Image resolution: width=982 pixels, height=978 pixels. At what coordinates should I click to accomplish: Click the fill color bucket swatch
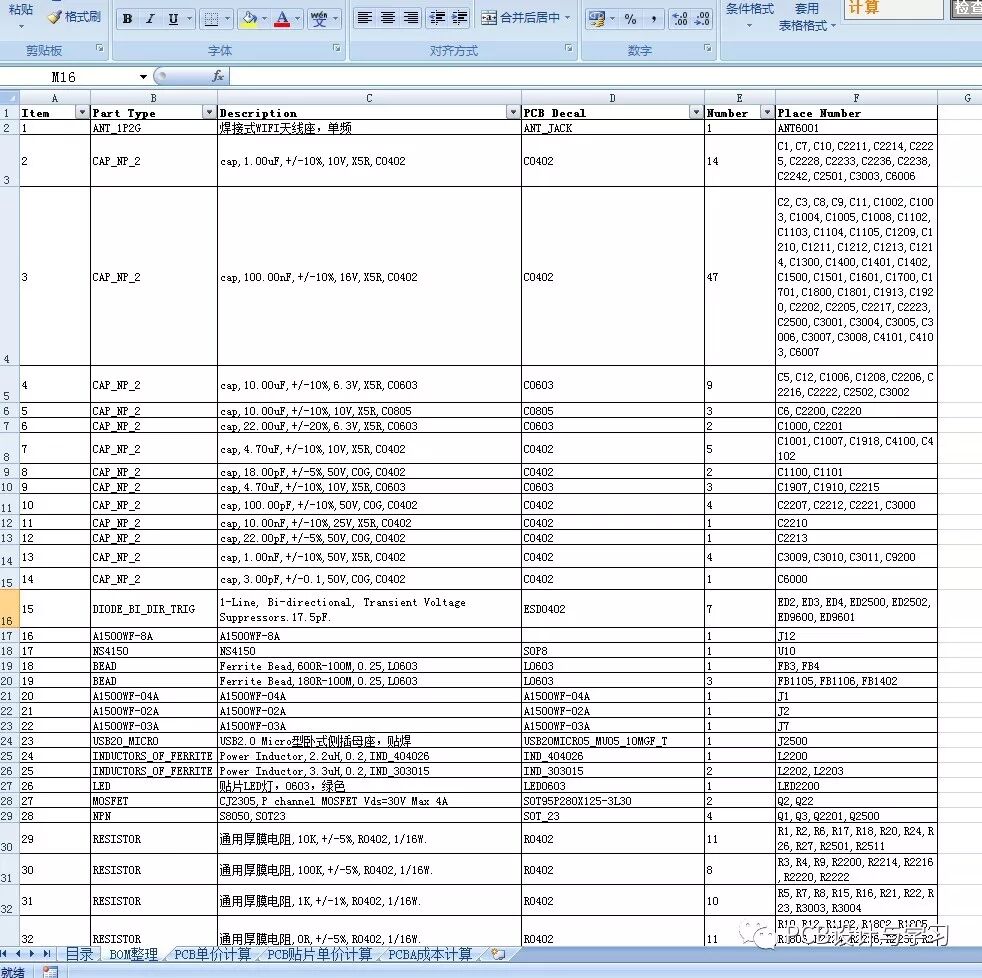[x=247, y=19]
